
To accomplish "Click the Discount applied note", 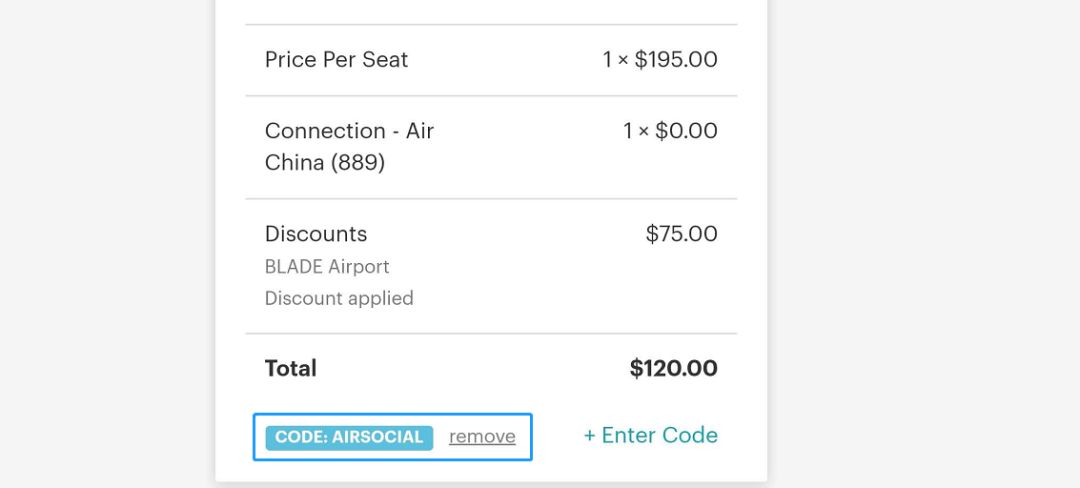I will [x=339, y=298].
